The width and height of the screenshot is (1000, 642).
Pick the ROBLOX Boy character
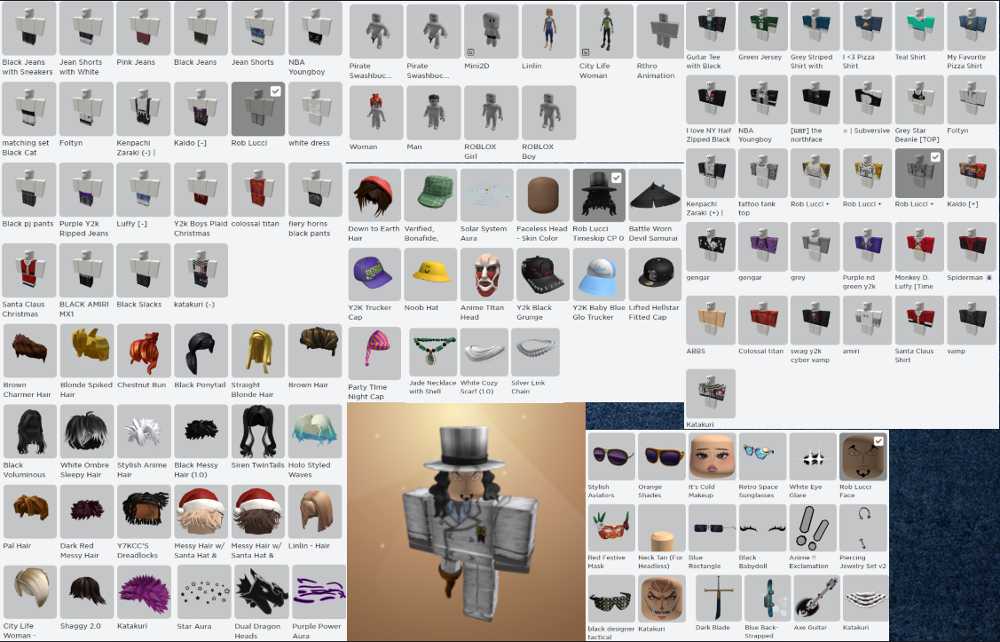point(548,112)
